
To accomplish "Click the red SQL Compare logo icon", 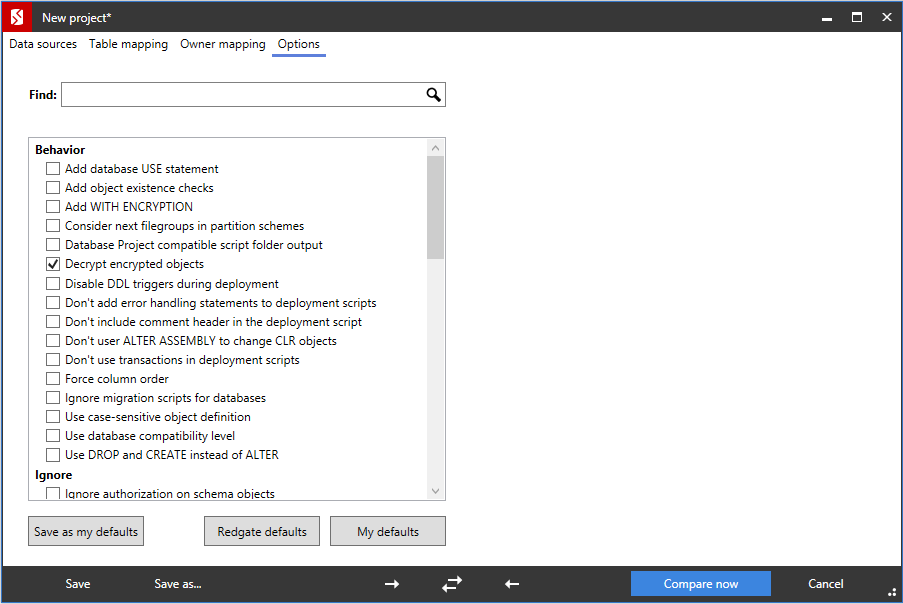I will 16,17.
